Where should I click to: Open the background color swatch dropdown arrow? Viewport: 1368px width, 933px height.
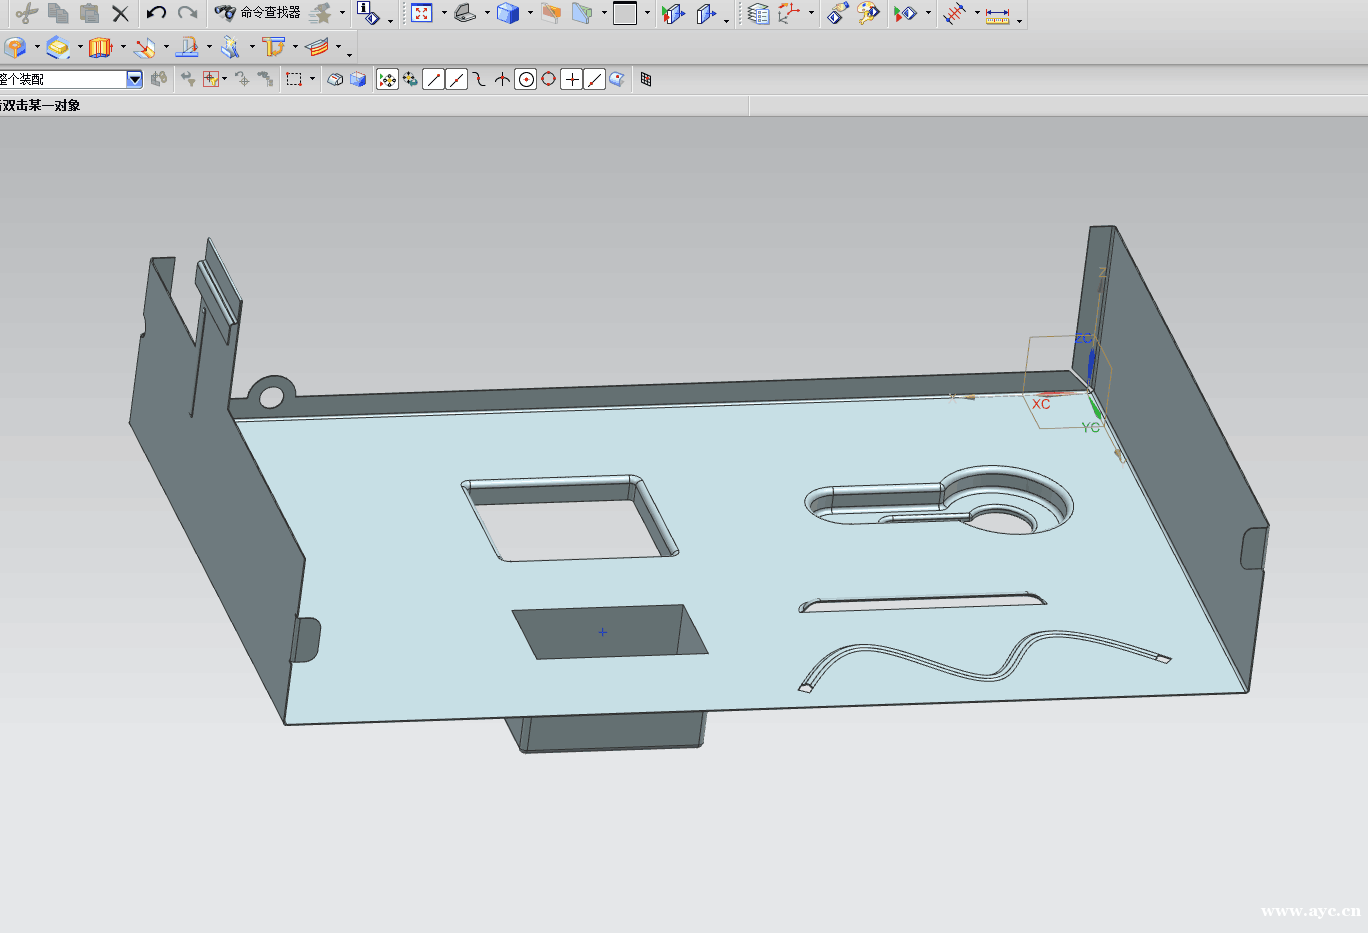click(647, 14)
